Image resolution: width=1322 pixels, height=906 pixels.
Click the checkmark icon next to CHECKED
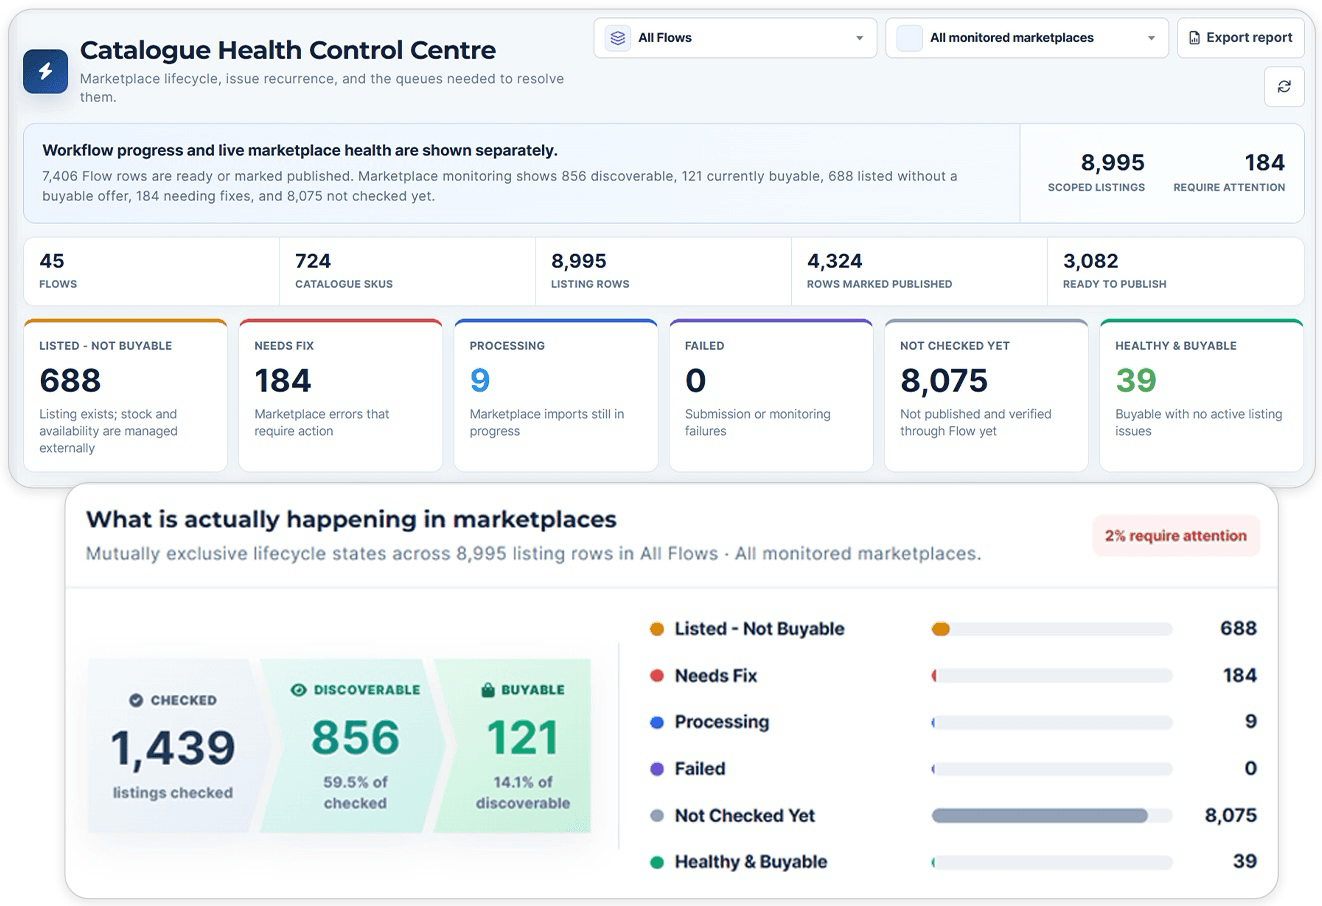(x=136, y=700)
